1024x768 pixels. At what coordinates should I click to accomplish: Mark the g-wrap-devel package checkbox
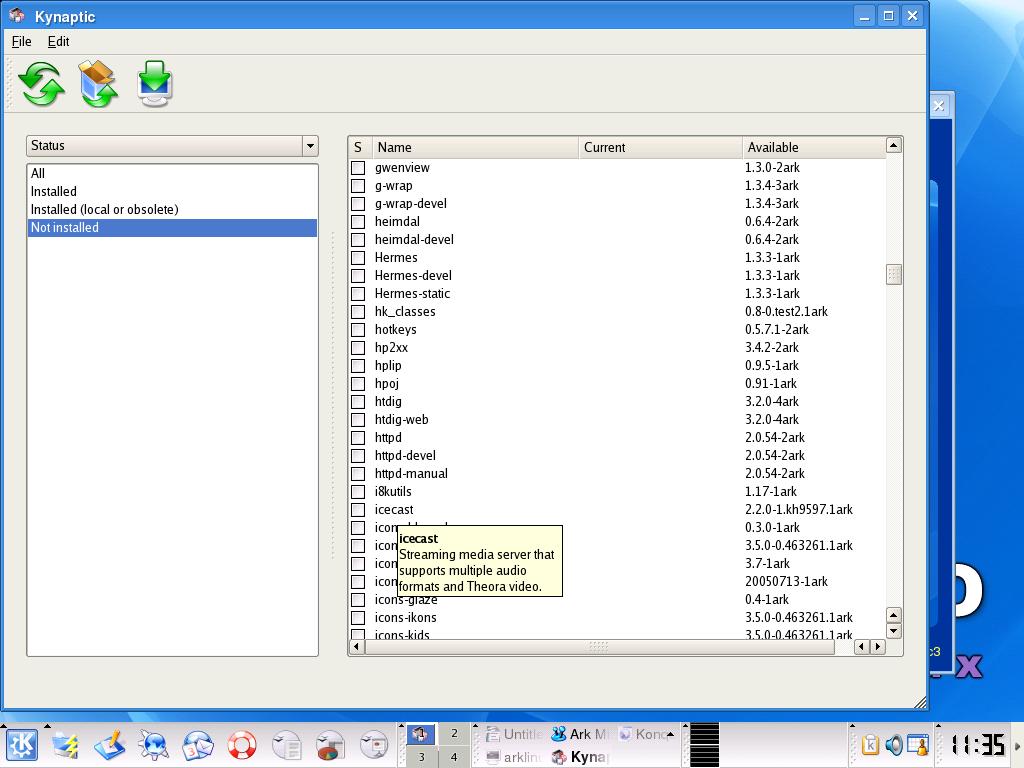point(358,204)
